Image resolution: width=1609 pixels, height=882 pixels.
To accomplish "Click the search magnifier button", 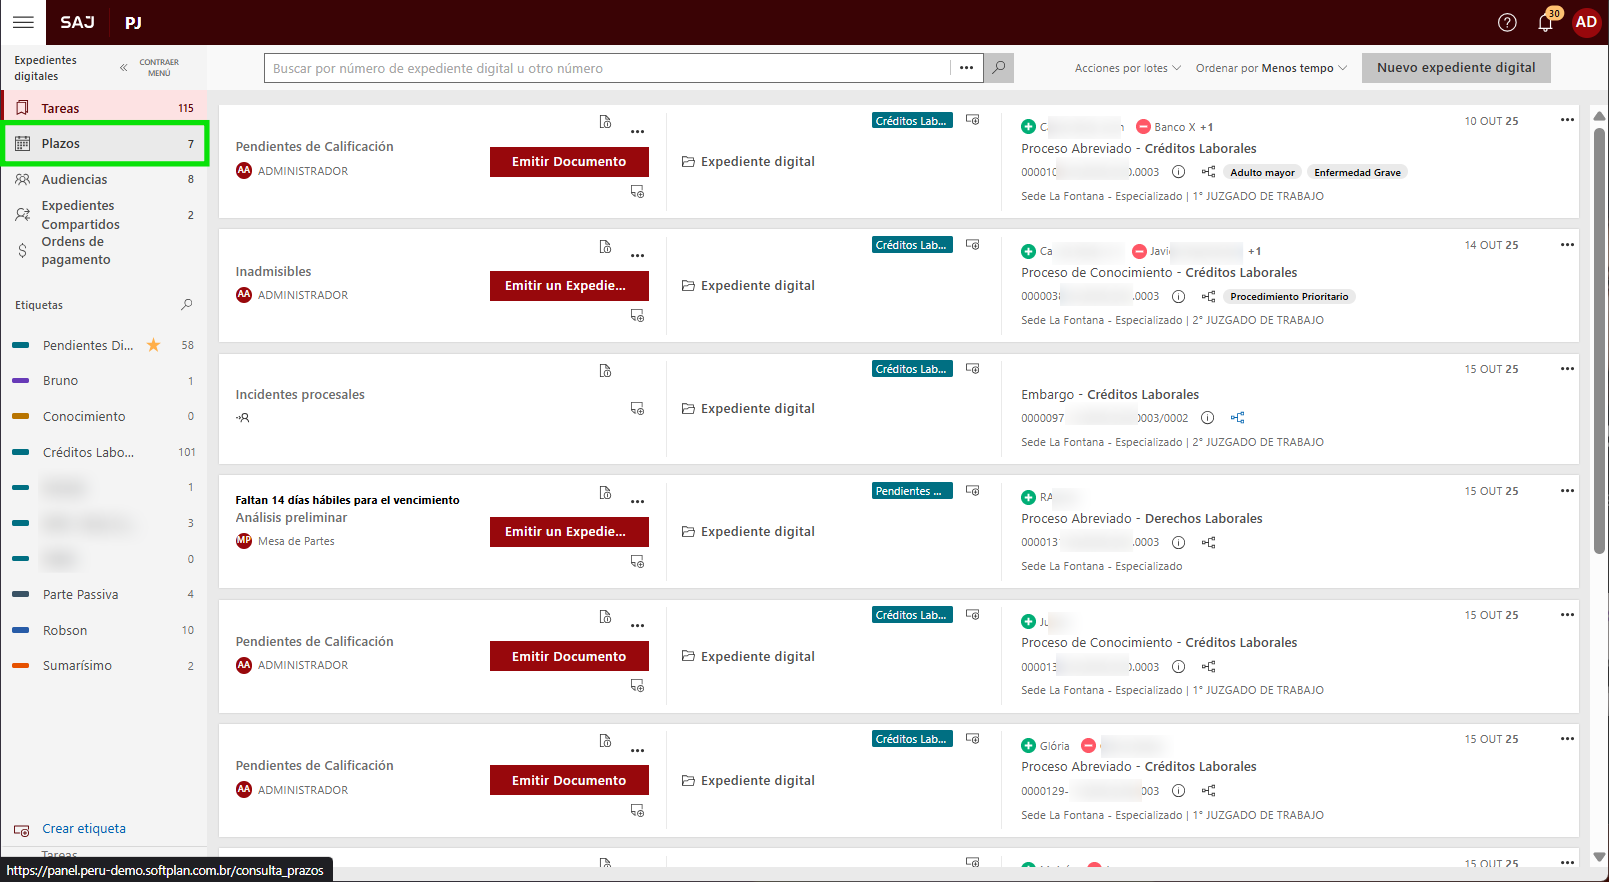I will coord(998,68).
